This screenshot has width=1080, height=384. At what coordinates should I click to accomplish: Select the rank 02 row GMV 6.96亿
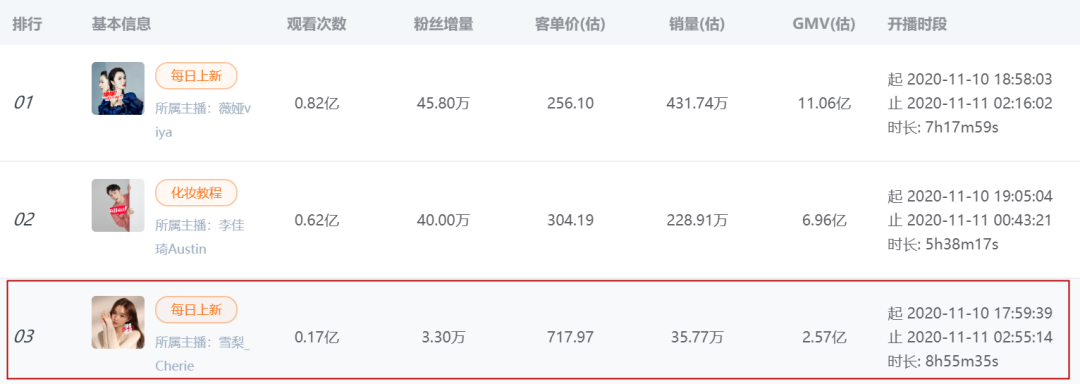tap(824, 221)
